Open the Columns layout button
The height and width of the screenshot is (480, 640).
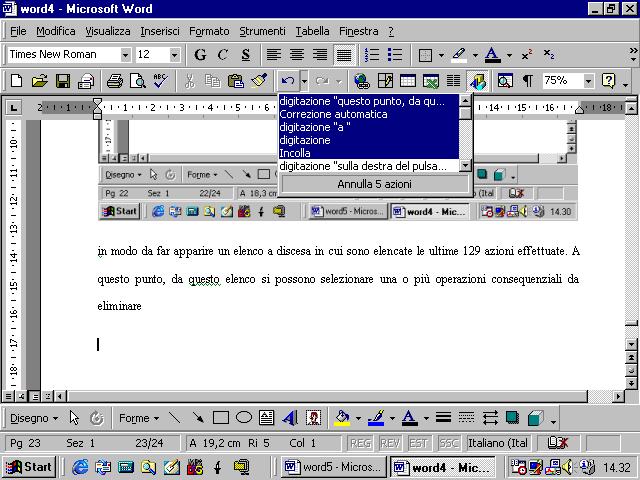point(453,81)
